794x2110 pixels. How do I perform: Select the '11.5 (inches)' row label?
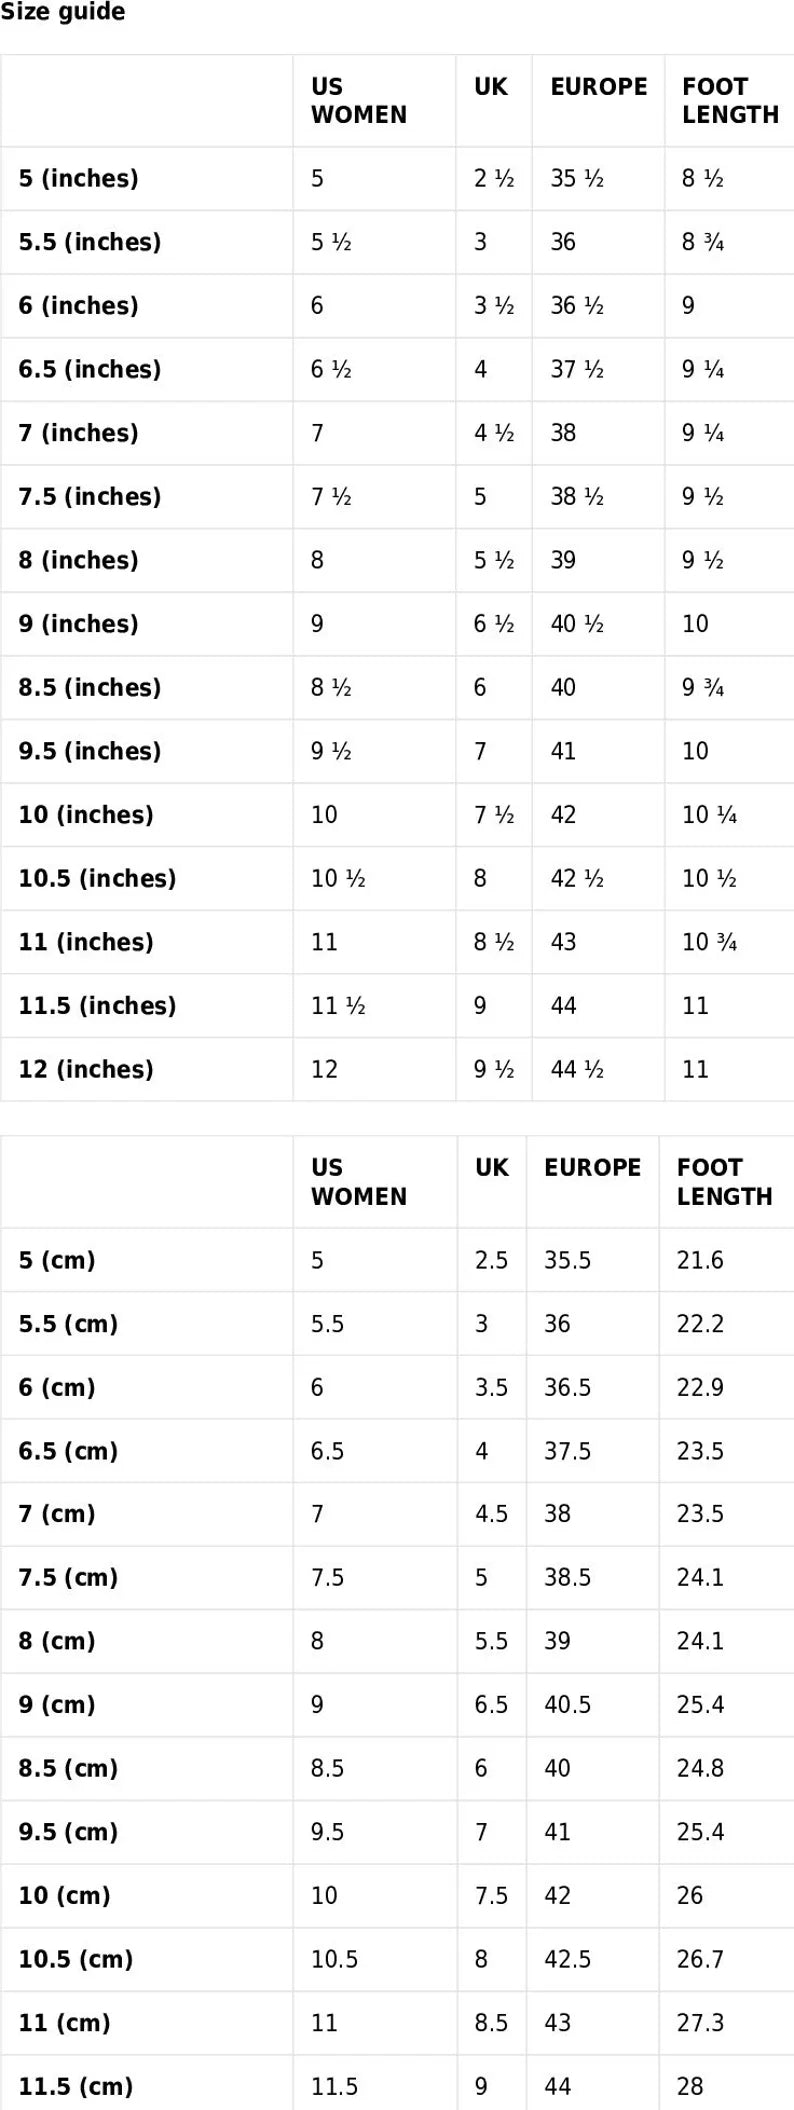[x=97, y=1006]
